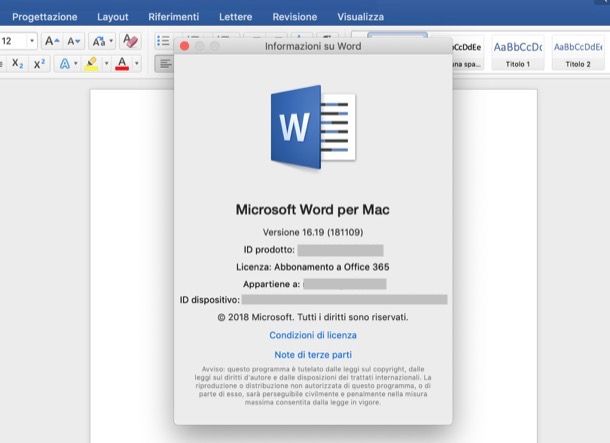Apply the Titolo 1 style
Image resolution: width=610 pixels, height=443 pixels.
click(517, 53)
